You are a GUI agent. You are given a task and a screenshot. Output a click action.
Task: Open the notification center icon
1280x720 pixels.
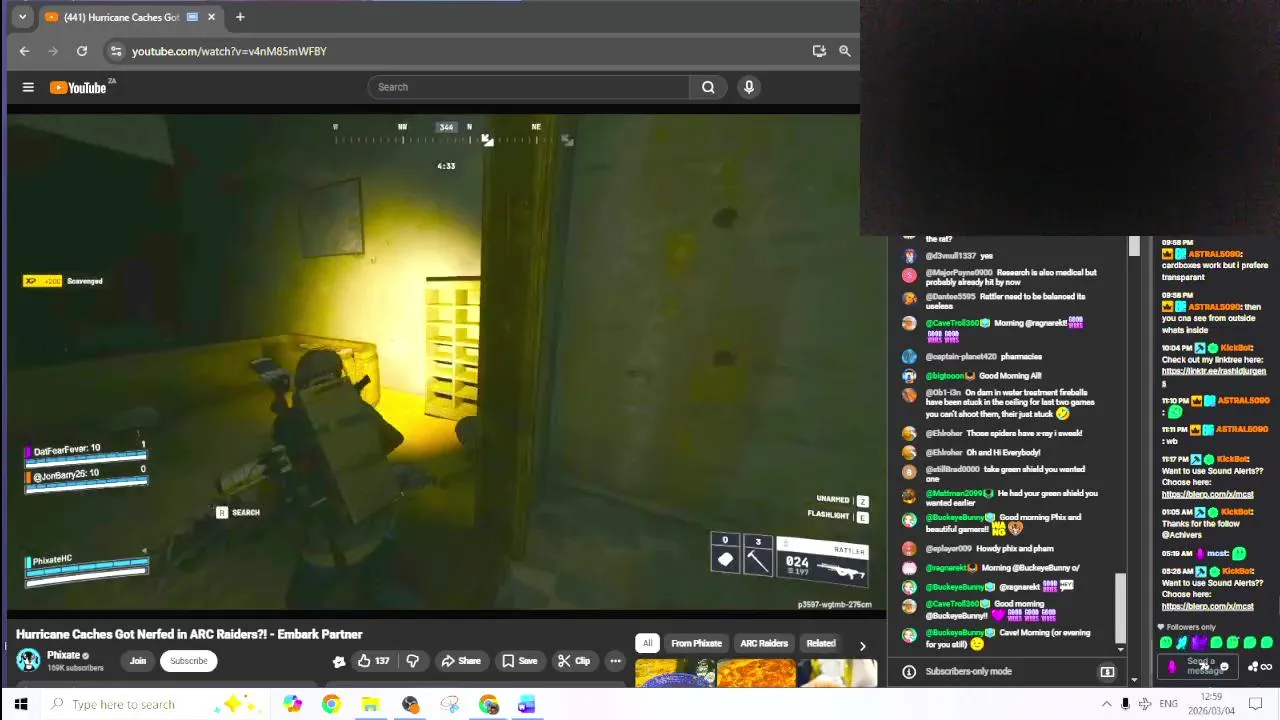(x=1256, y=704)
